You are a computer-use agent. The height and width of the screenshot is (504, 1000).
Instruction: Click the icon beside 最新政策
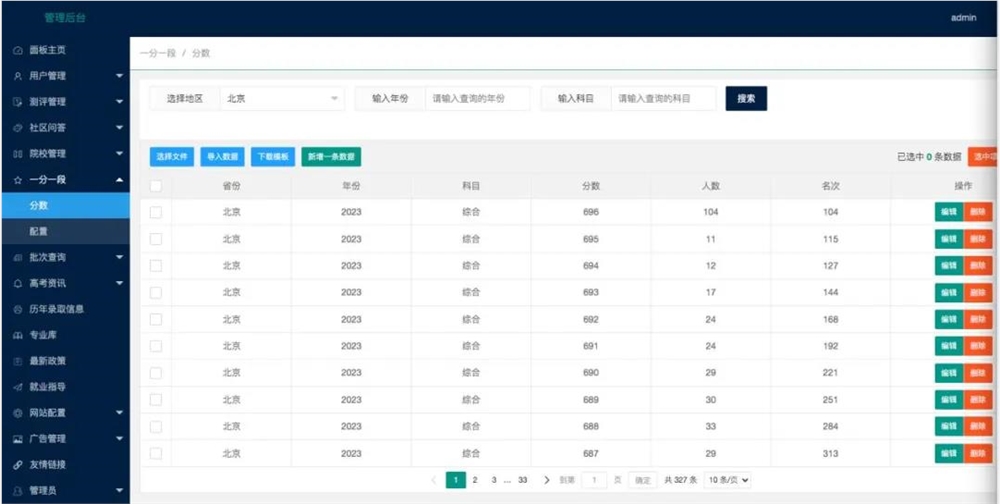[18, 361]
